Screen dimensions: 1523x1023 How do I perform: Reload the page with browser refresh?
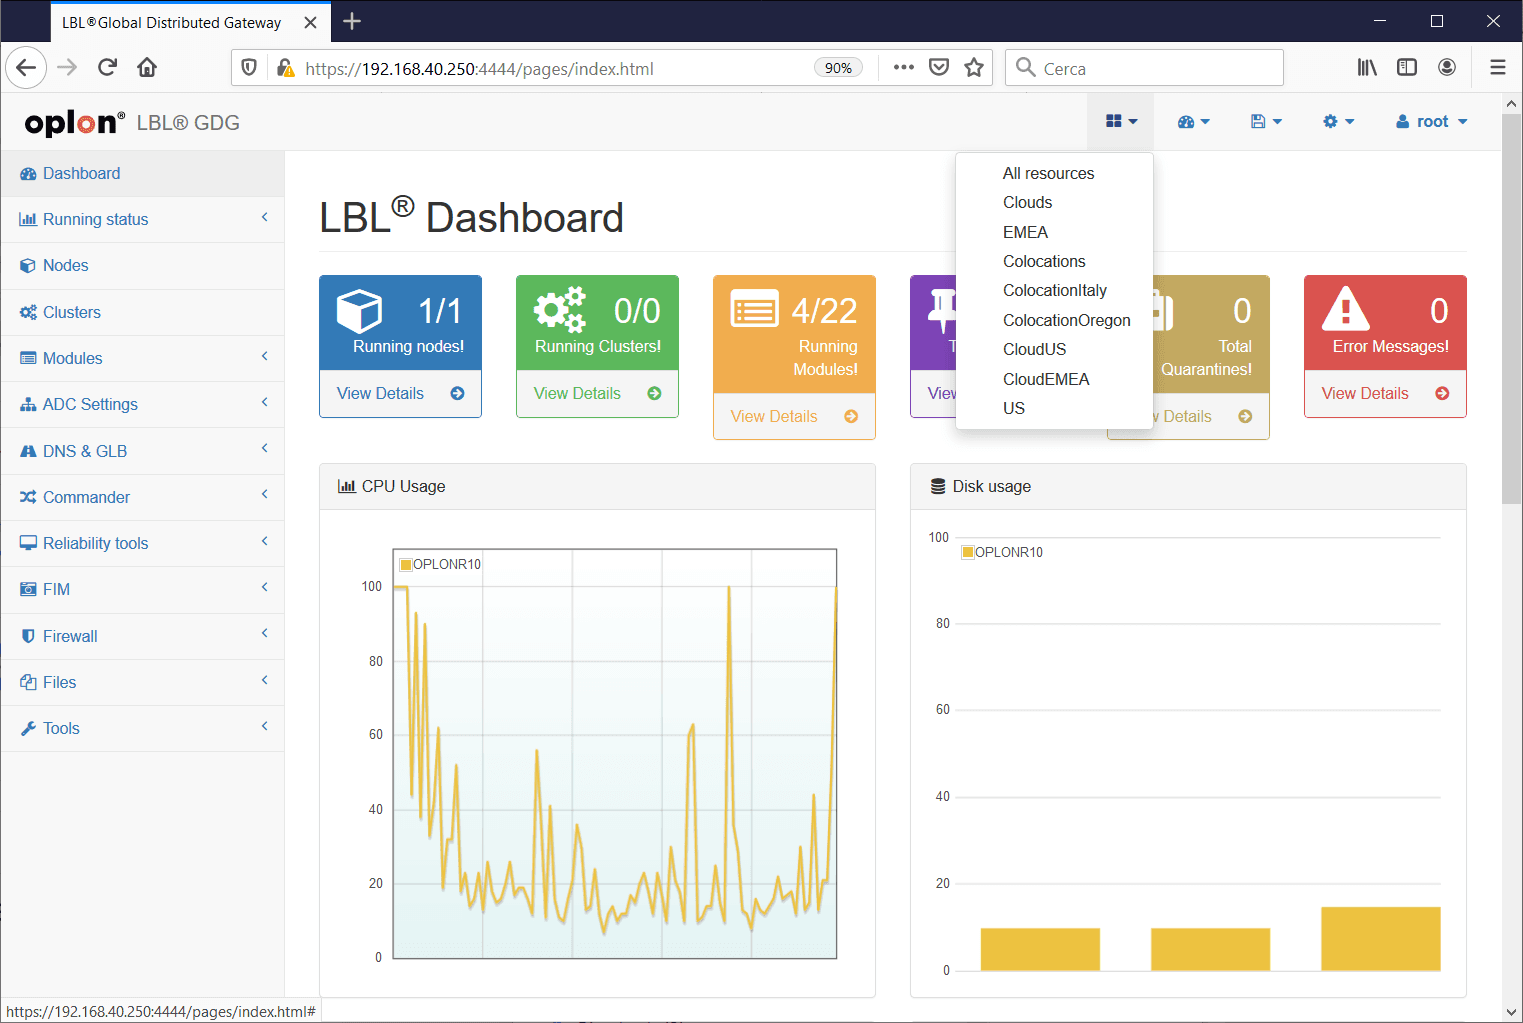click(107, 67)
